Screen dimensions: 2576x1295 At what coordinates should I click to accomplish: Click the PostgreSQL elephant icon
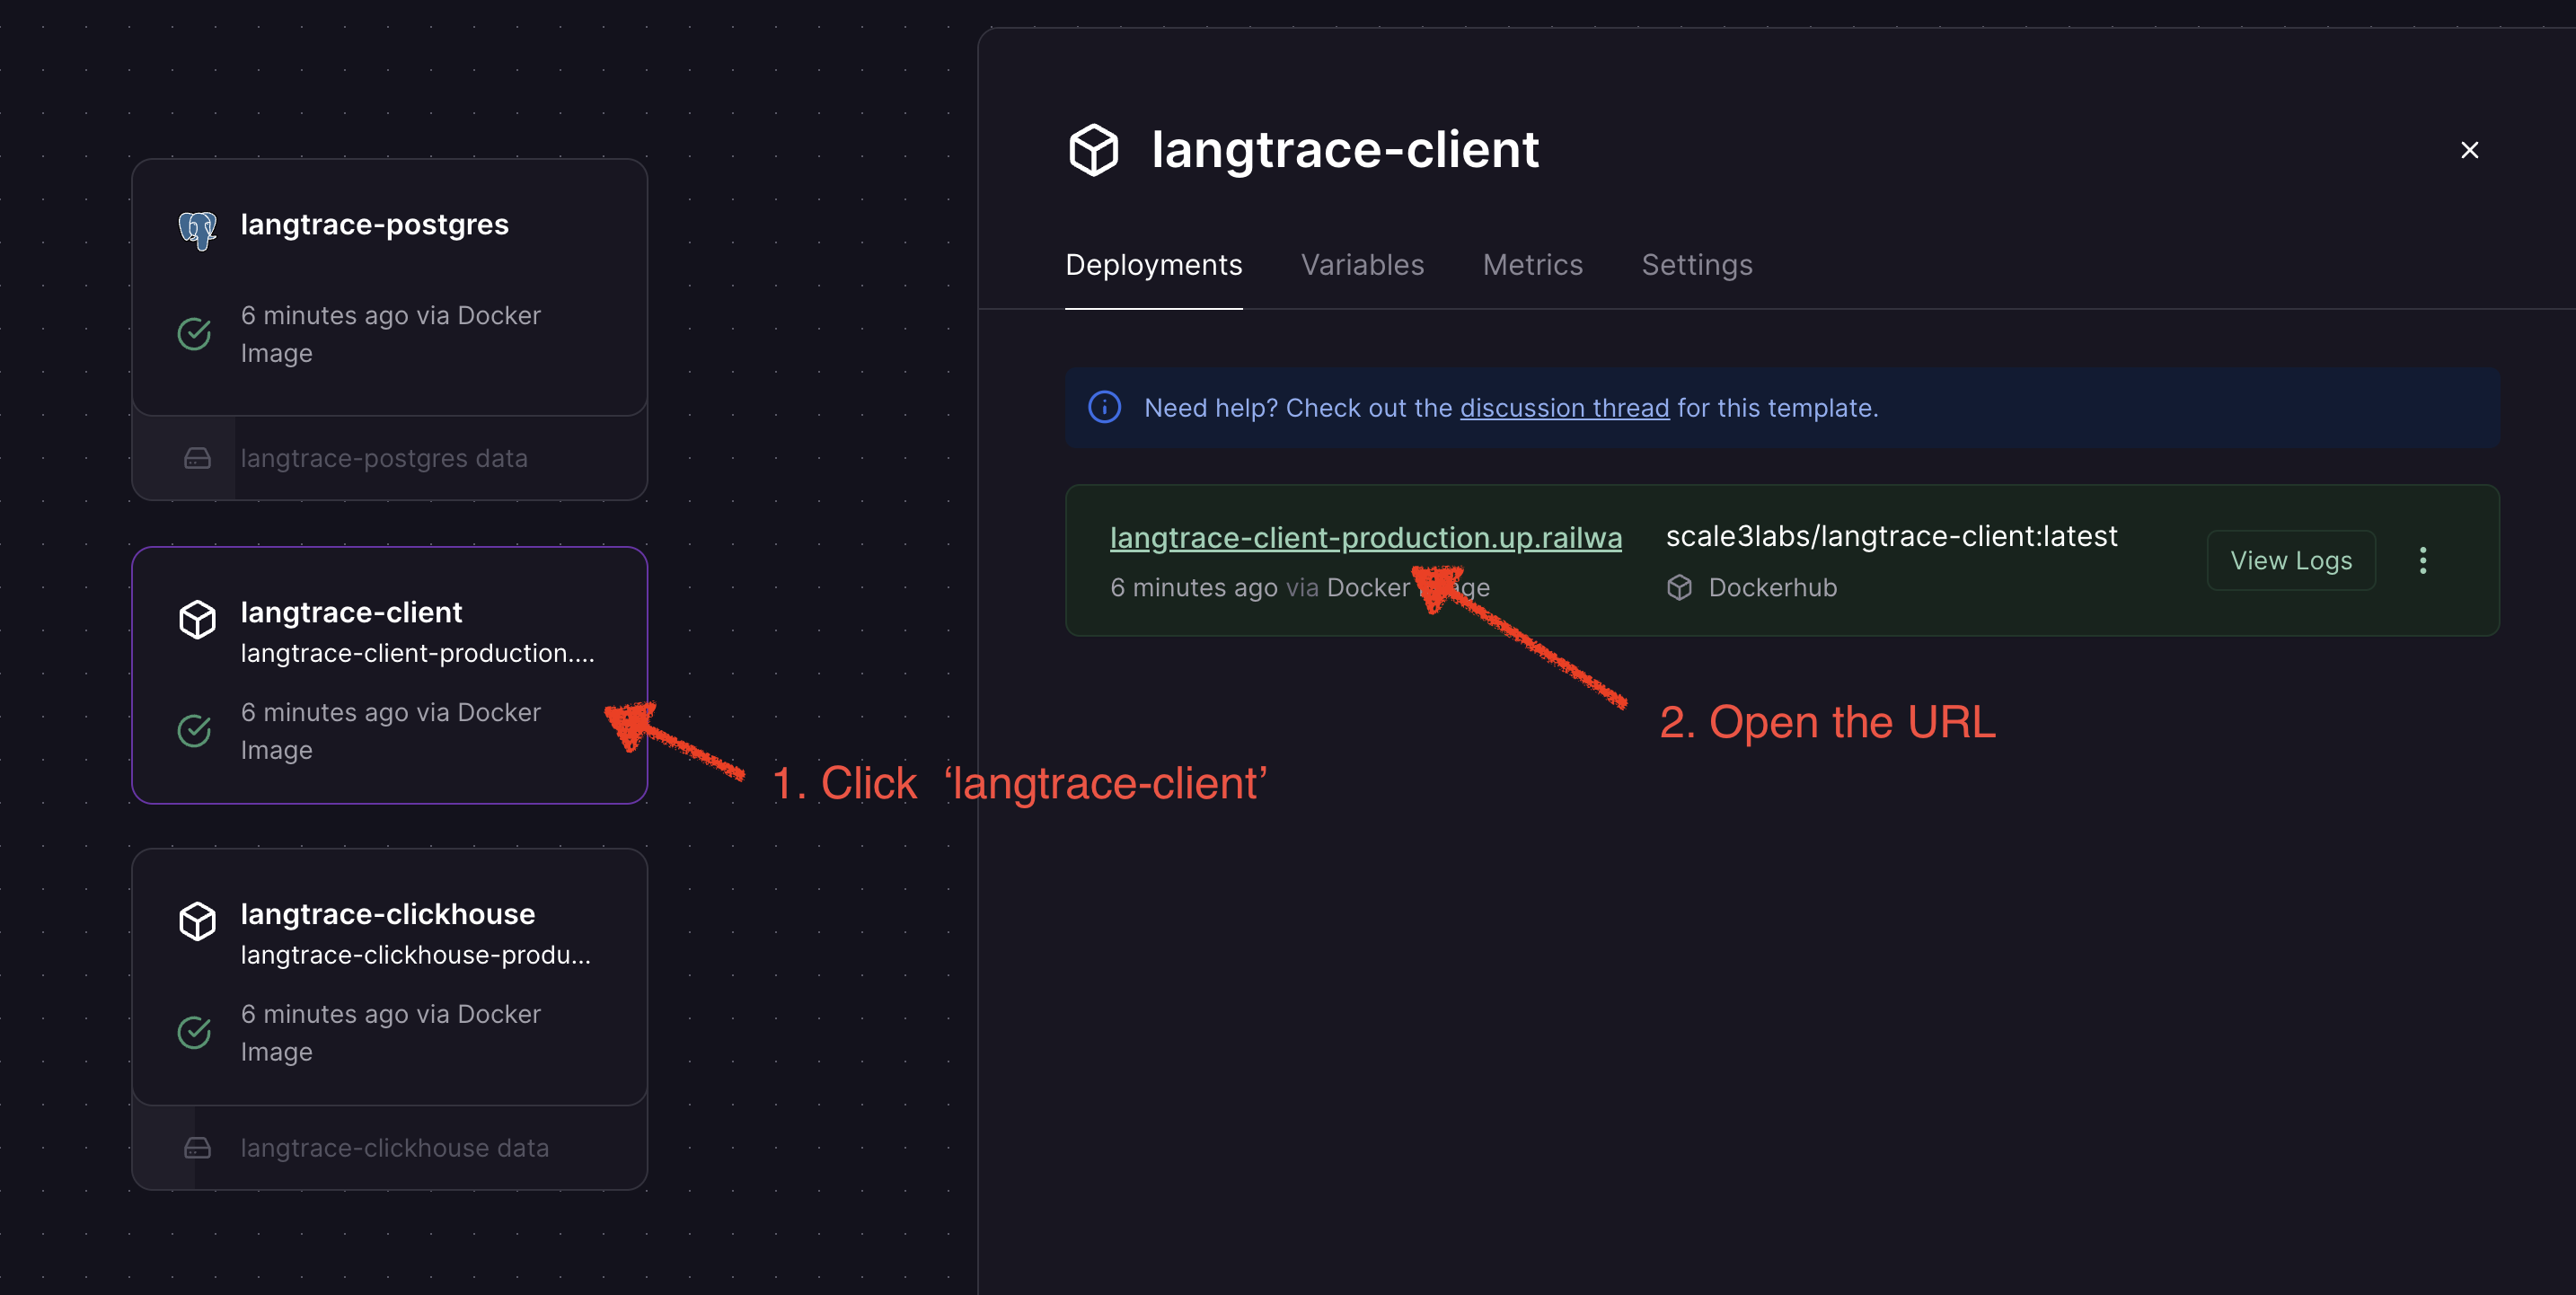tap(197, 229)
